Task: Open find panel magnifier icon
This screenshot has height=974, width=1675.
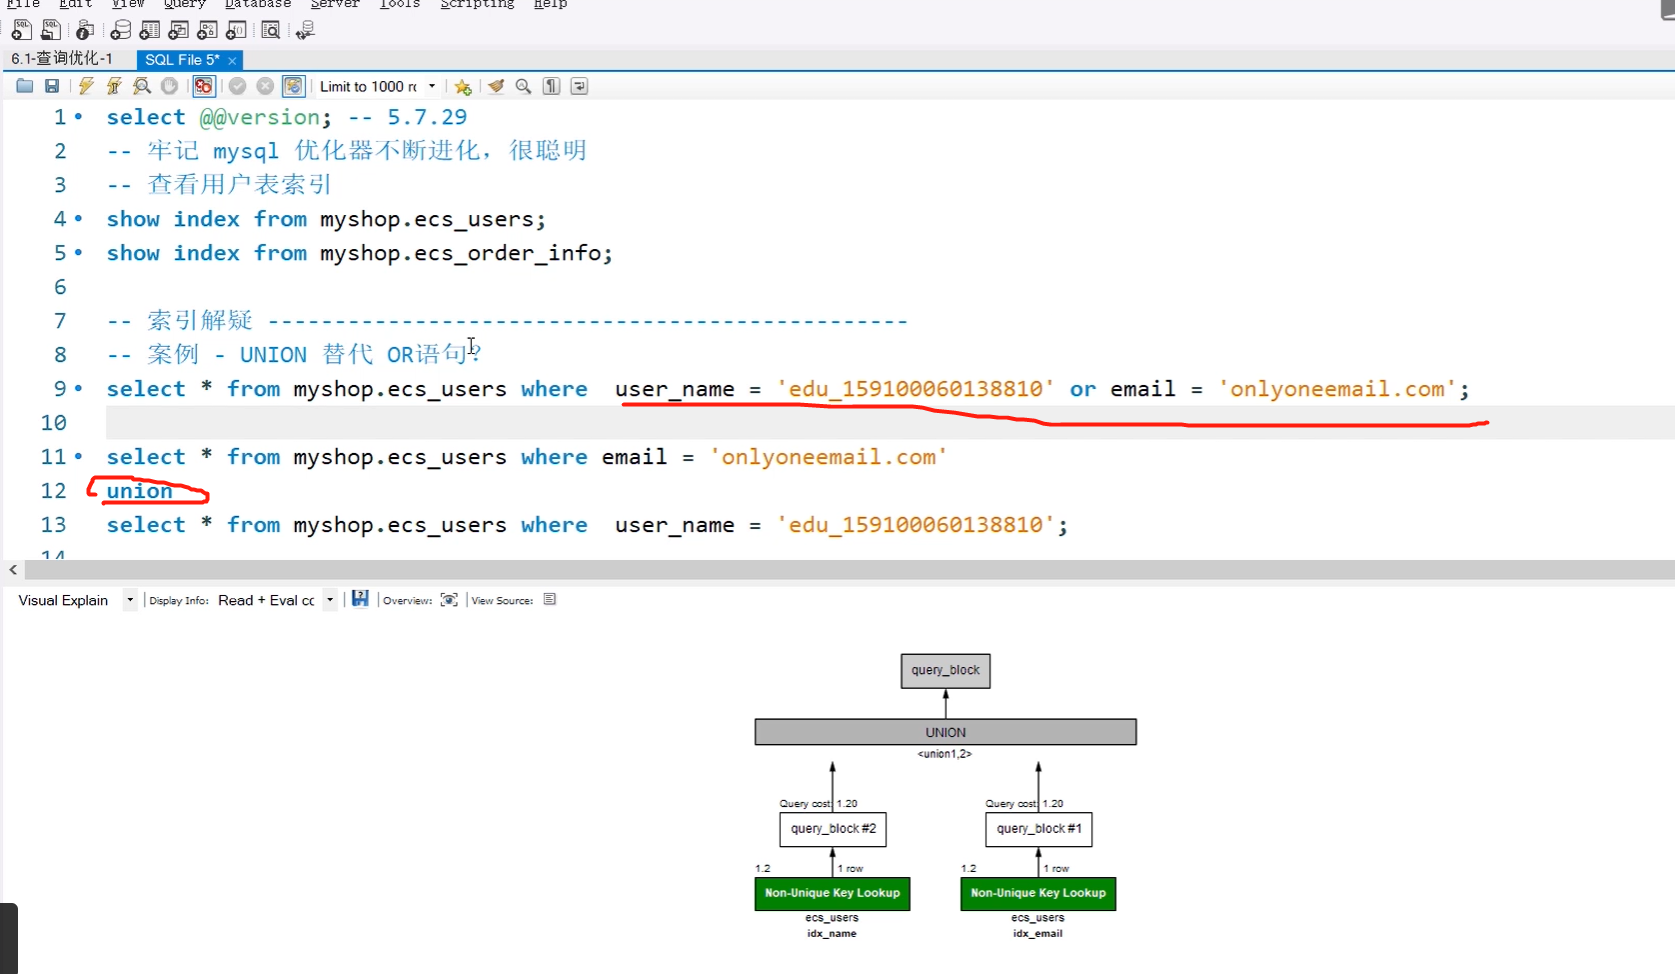Action: 523,86
